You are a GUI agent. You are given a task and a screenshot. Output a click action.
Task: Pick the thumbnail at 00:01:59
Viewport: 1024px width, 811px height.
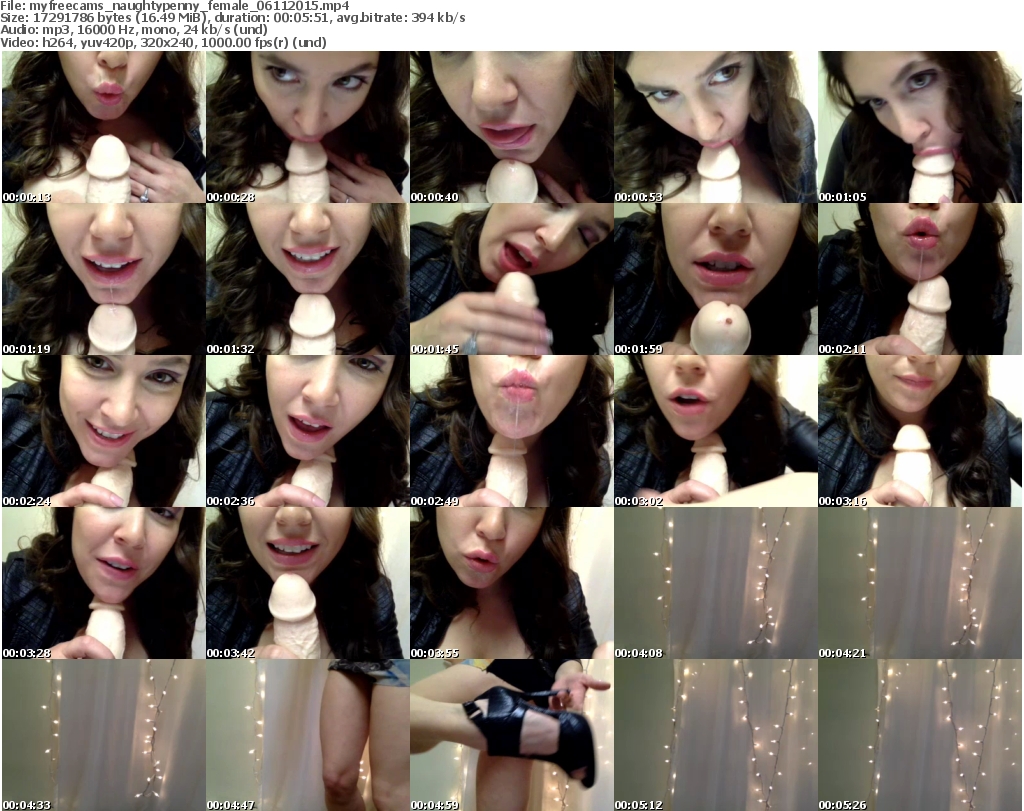(x=716, y=279)
